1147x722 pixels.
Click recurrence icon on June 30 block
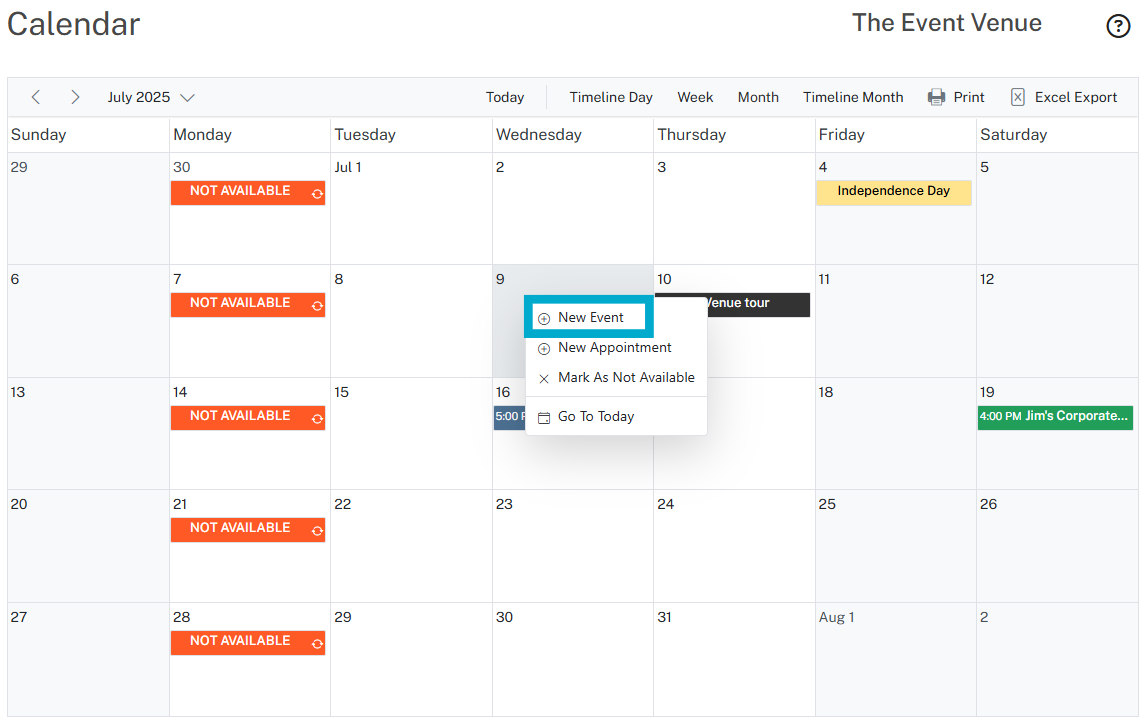click(317, 194)
